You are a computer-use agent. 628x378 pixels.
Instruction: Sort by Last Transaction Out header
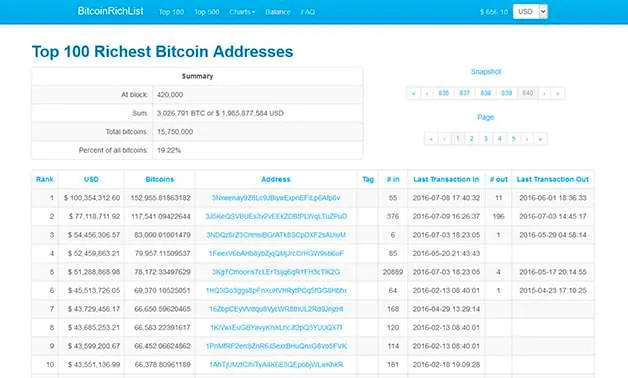coord(553,179)
